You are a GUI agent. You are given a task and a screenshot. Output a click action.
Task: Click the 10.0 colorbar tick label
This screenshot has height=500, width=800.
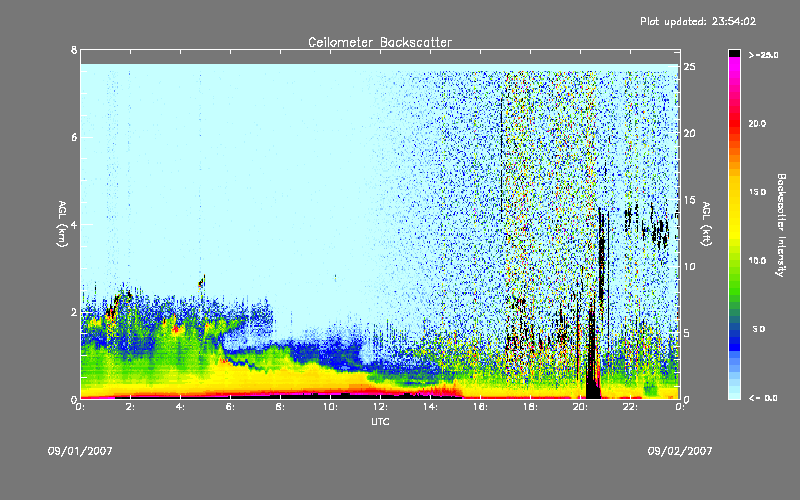(757, 261)
